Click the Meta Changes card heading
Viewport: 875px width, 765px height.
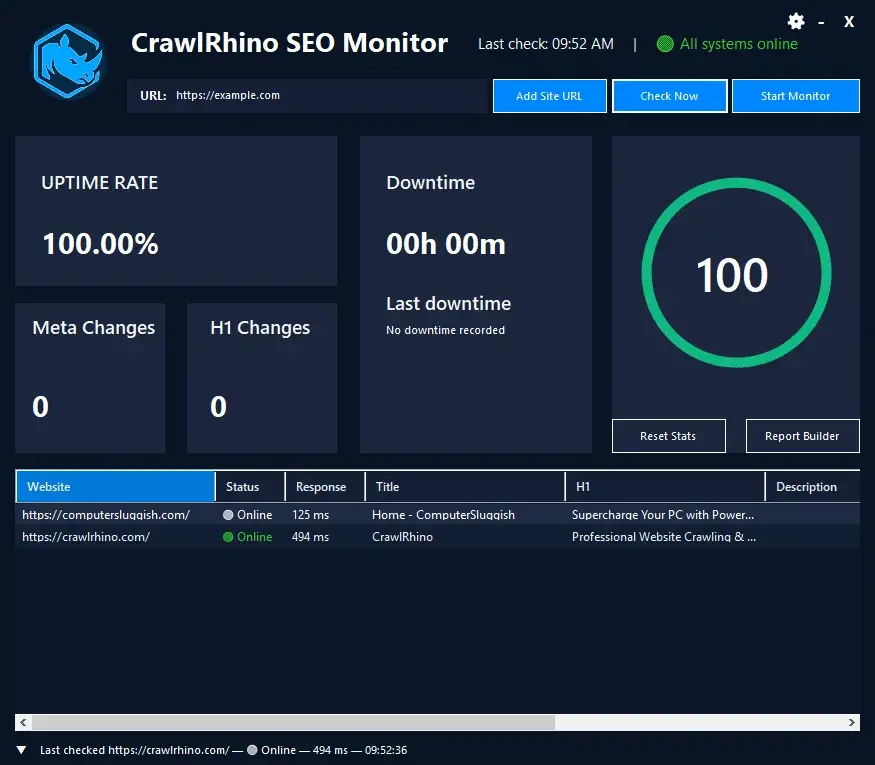click(x=94, y=328)
